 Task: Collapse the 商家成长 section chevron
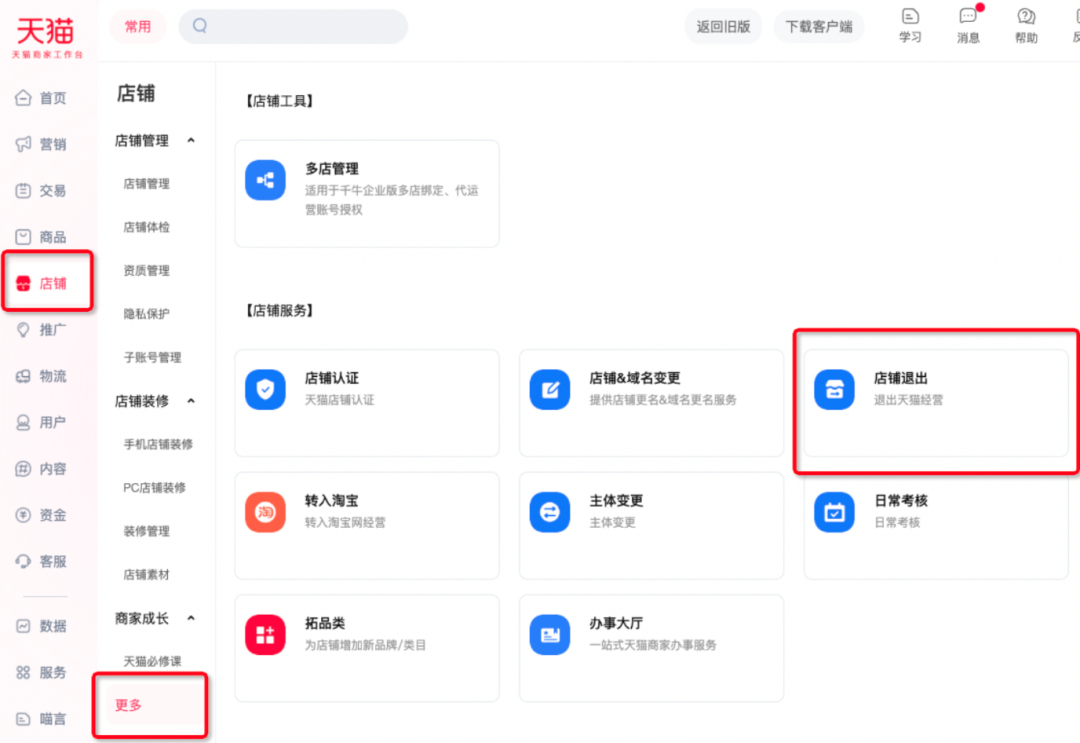pos(191,618)
